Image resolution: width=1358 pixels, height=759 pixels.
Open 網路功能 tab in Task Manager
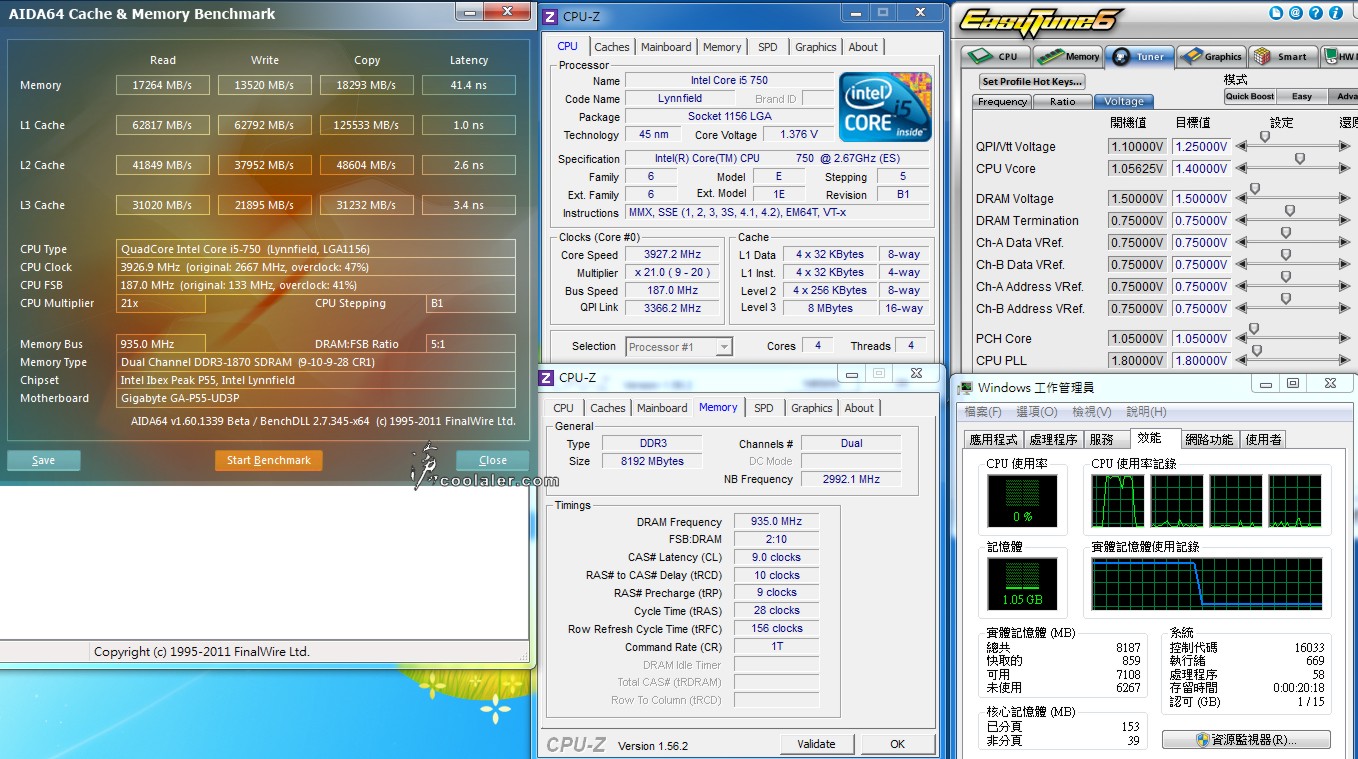1209,440
